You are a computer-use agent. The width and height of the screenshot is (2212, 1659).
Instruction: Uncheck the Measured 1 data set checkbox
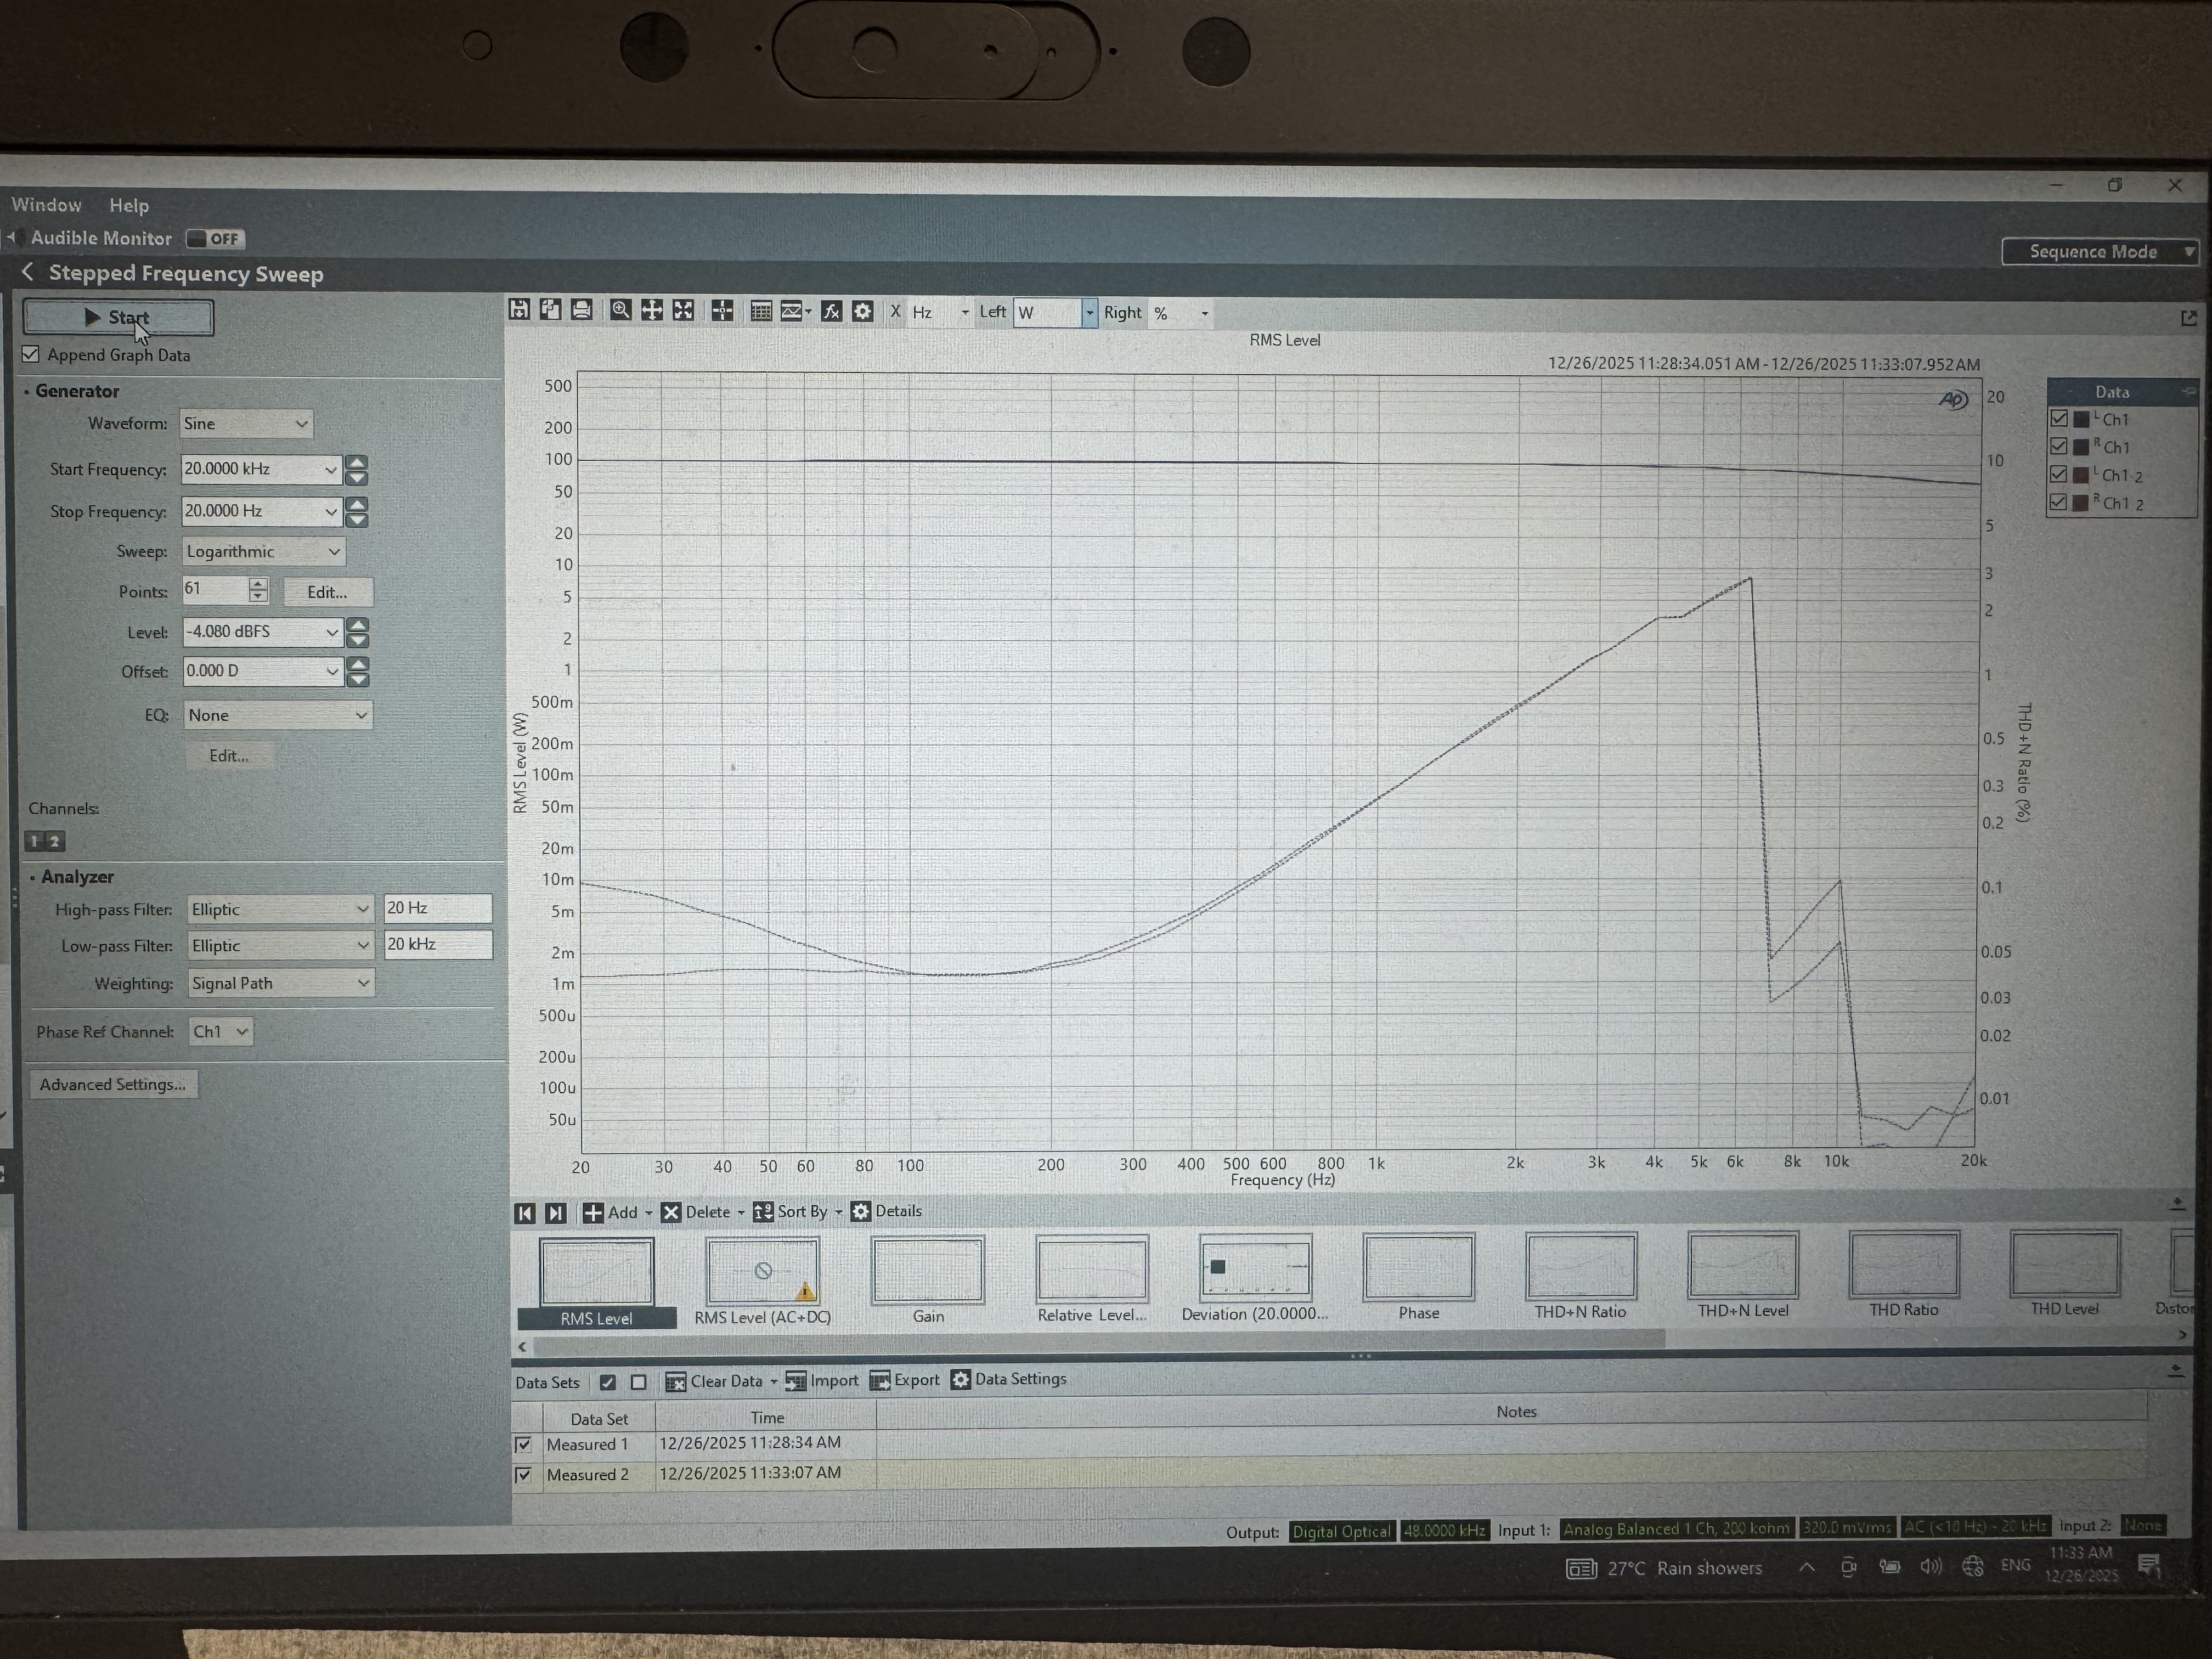[523, 1444]
